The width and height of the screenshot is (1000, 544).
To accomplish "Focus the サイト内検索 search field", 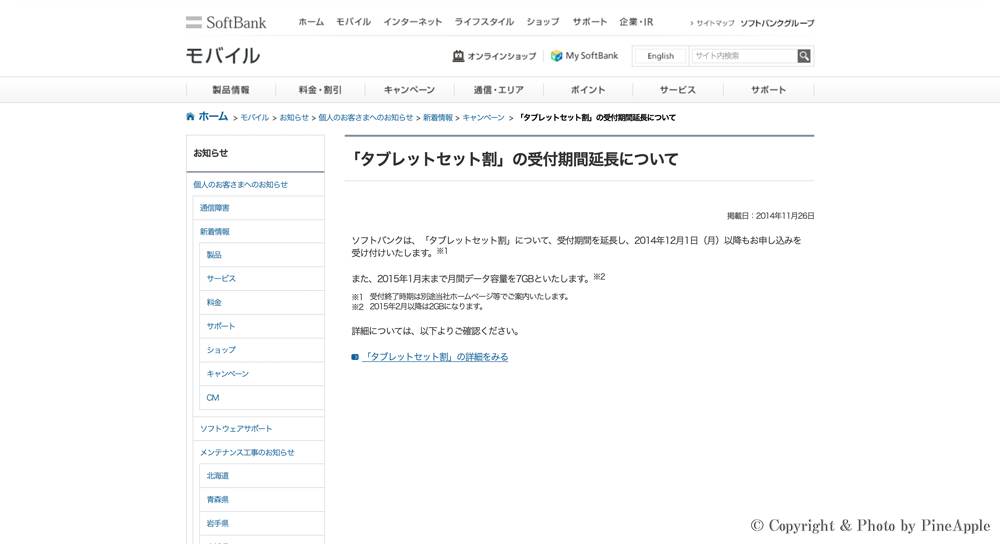I will pyautogui.click(x=744, y=56).
